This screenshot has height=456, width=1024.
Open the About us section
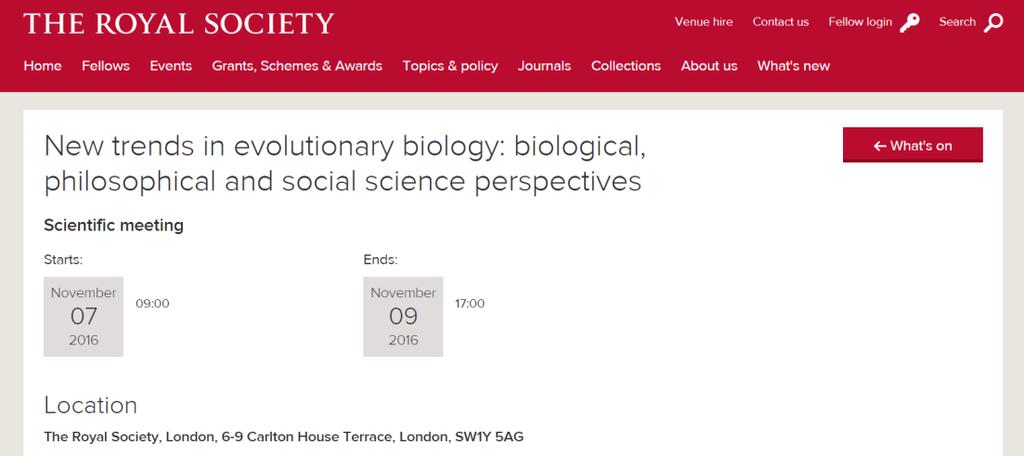pyautogui.click(x=709, y=66)
